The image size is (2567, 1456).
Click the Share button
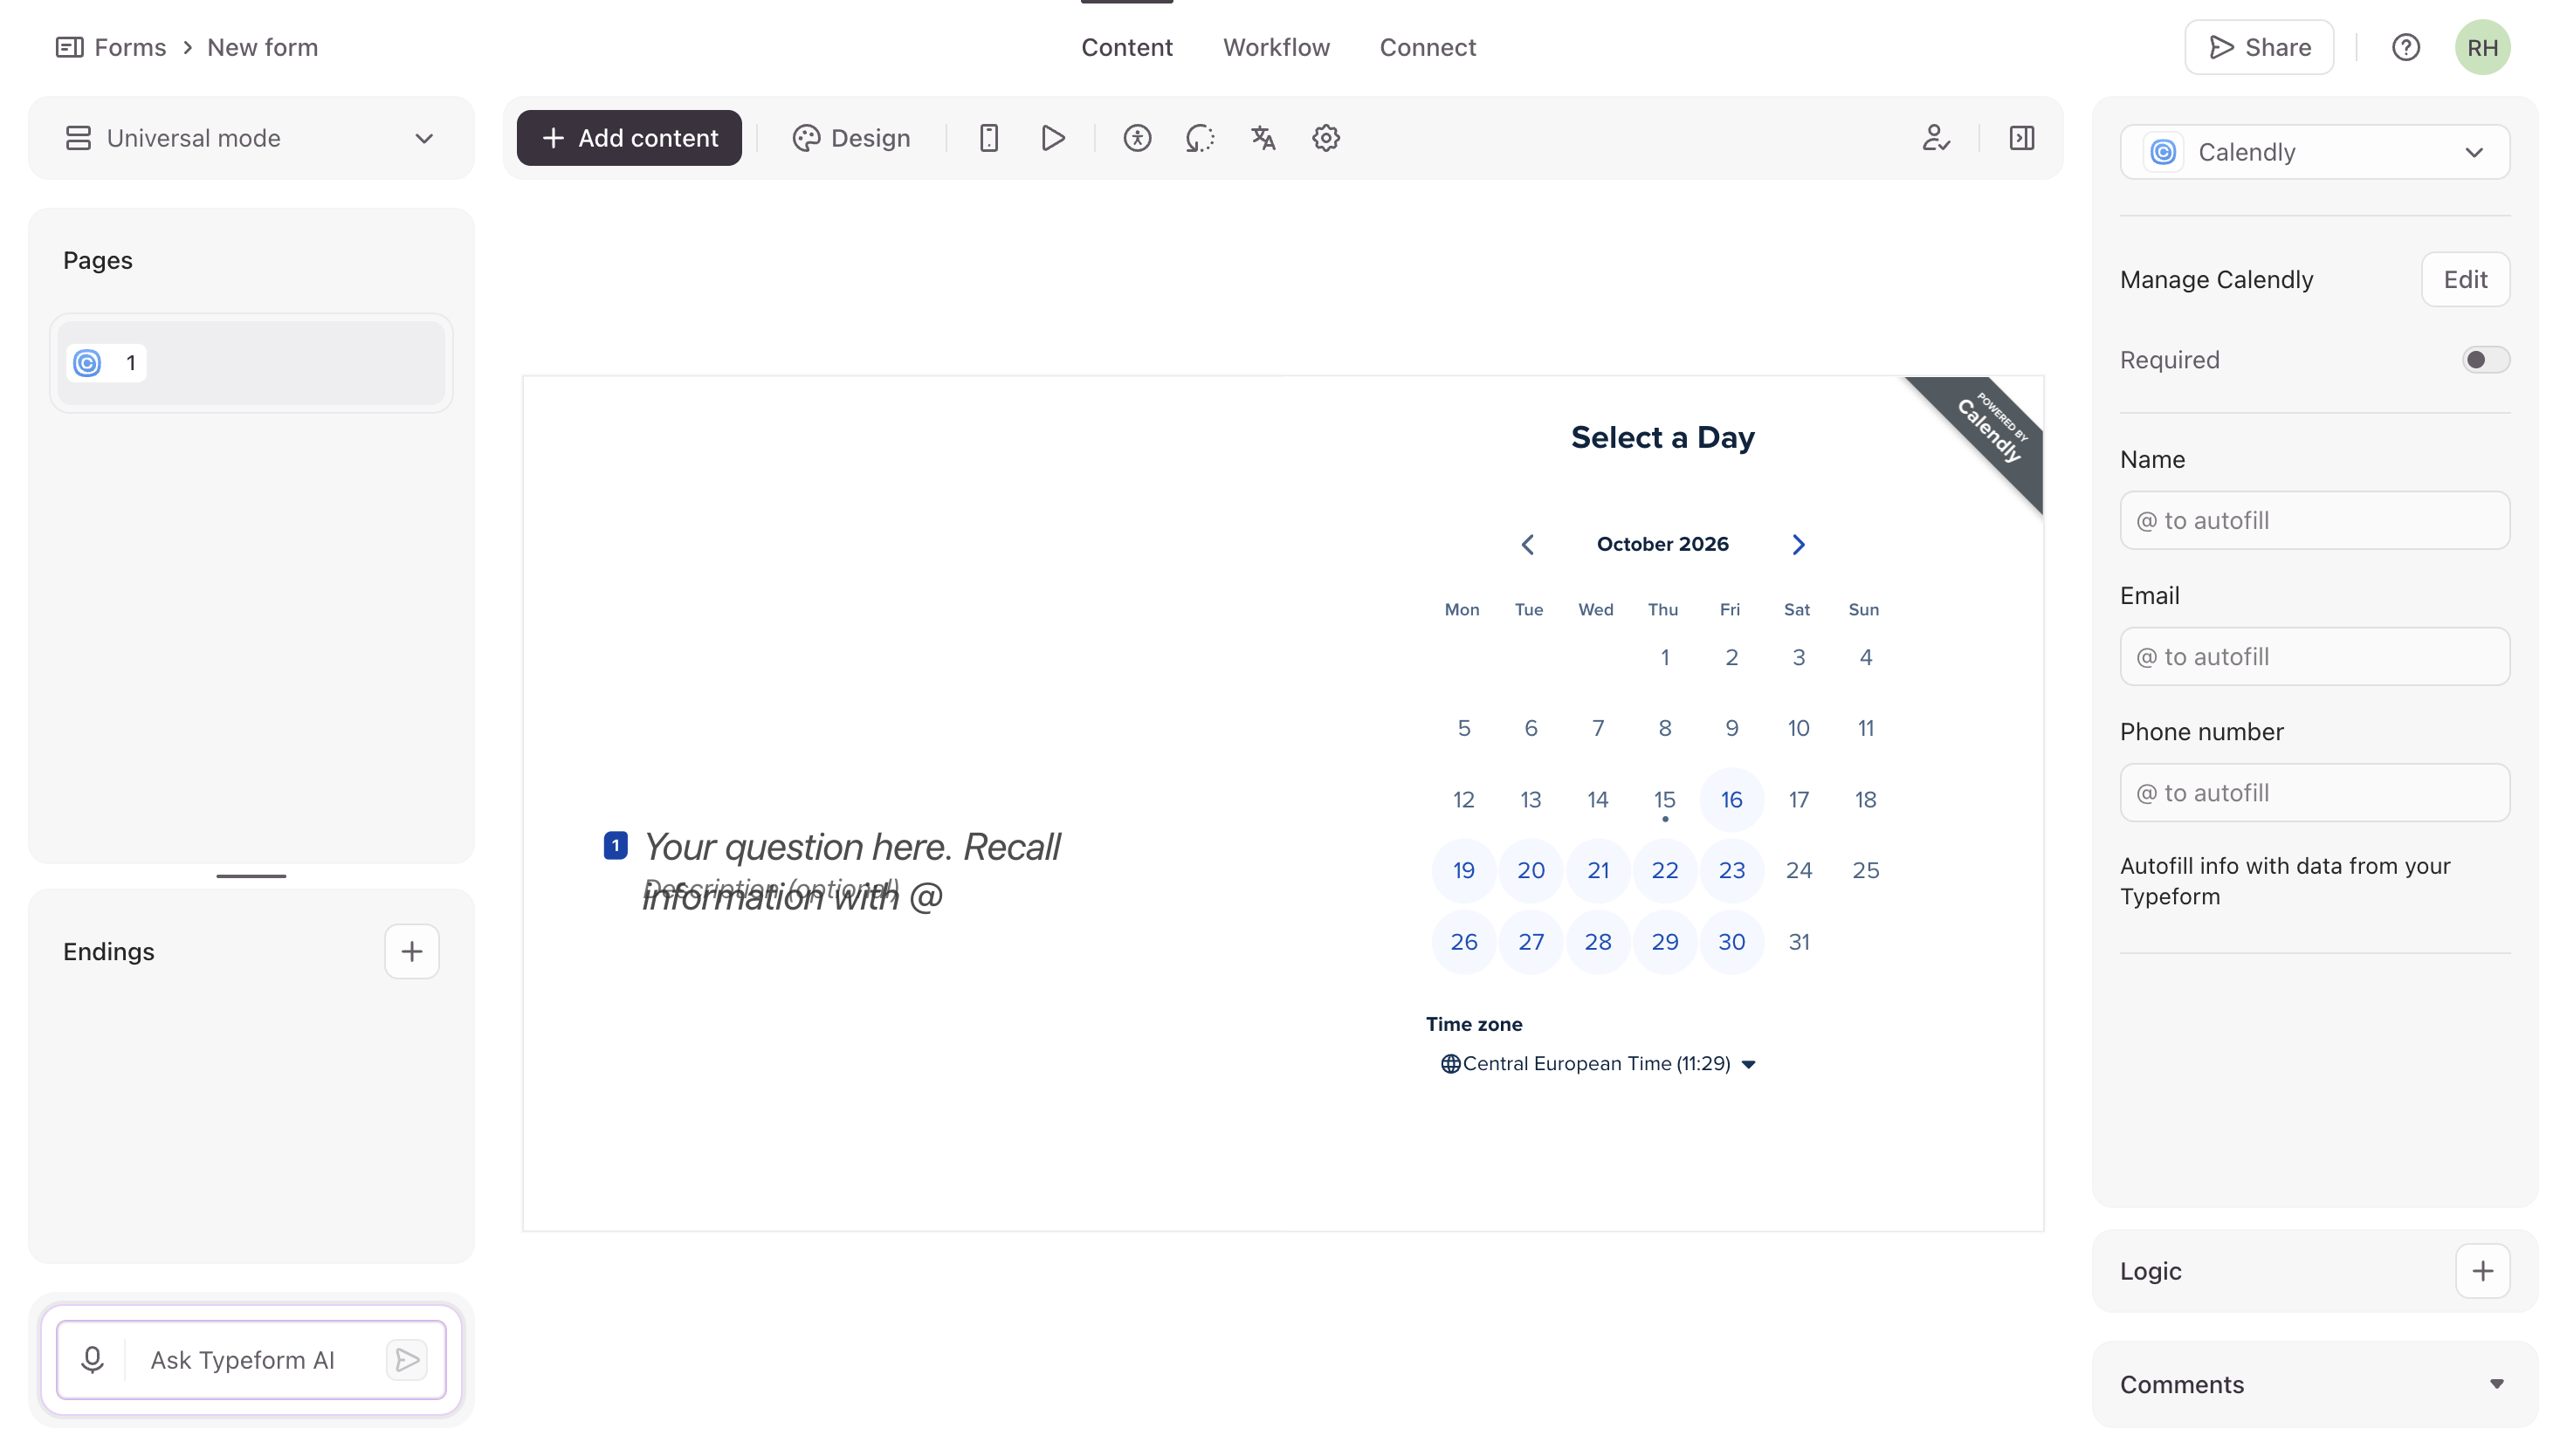tap(2259, 47)
